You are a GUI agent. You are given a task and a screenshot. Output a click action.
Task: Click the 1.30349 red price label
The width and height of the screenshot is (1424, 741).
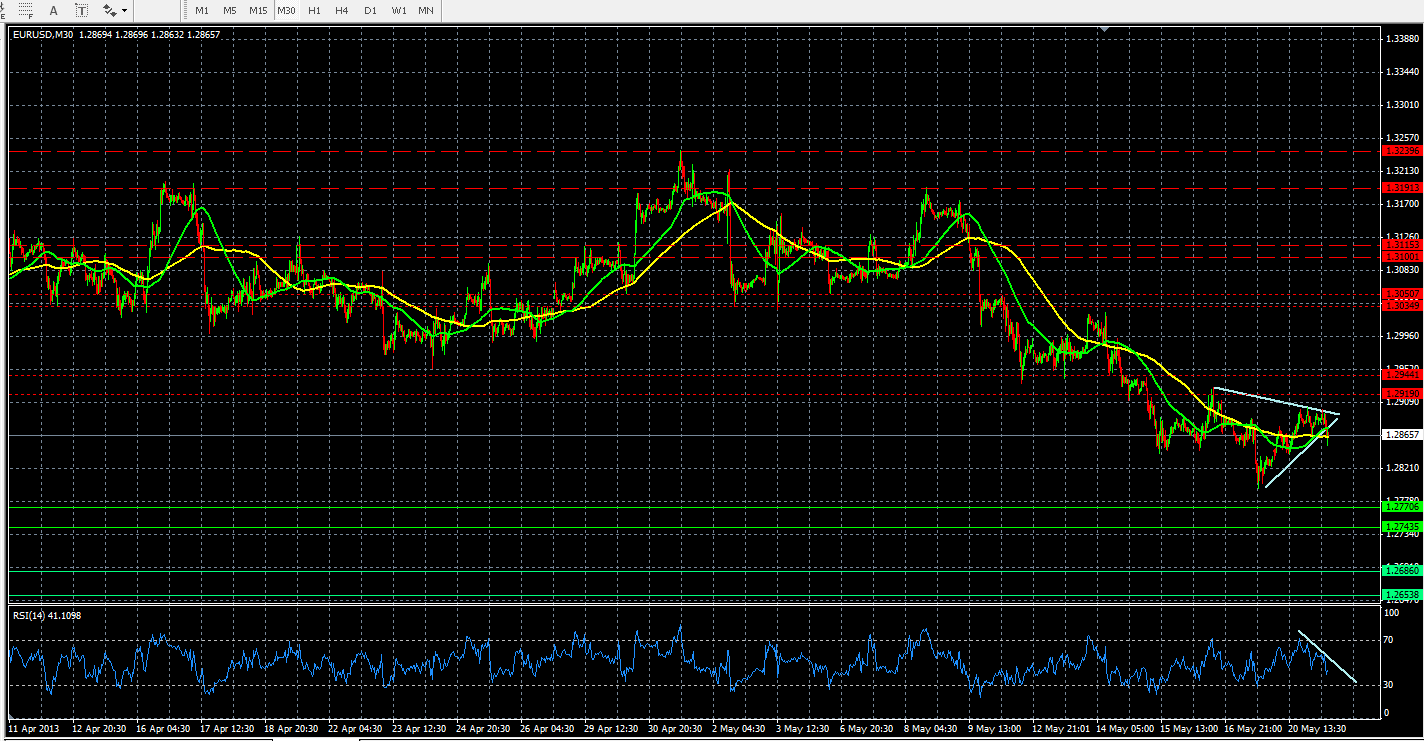[1400, 305]
